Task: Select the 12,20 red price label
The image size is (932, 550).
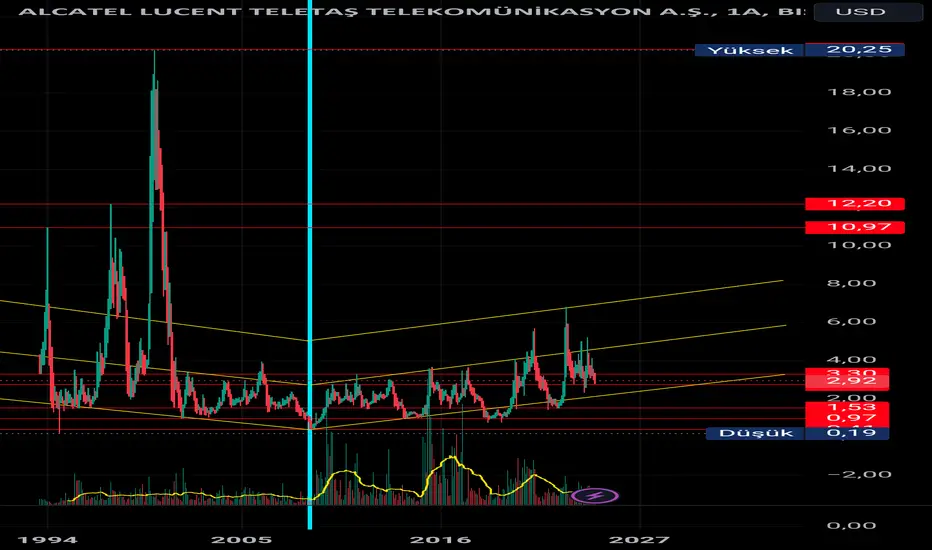Action: click(855, 204)
